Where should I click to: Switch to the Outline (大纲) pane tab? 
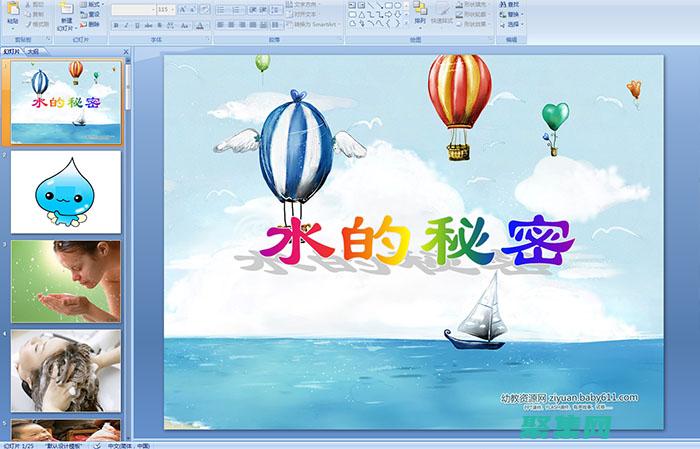[33, 49]
